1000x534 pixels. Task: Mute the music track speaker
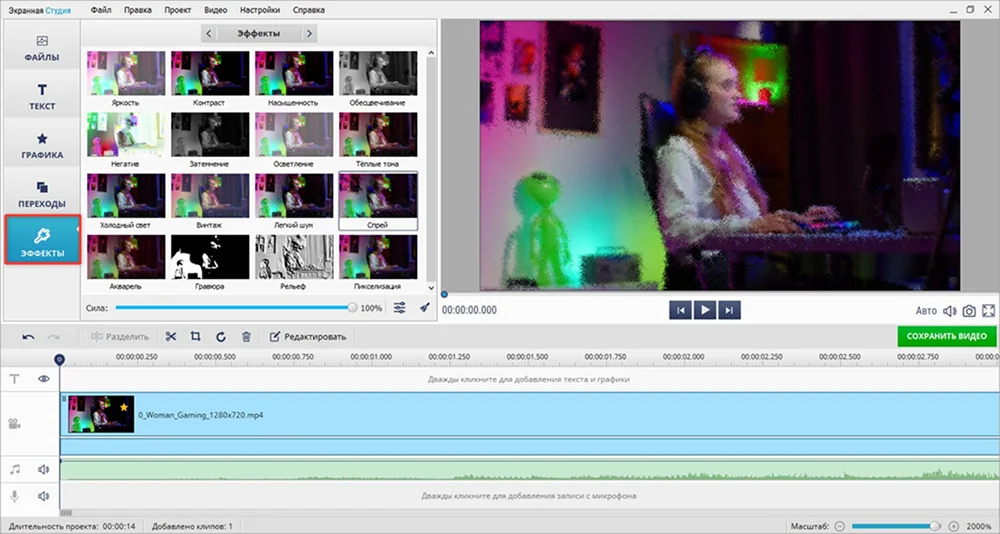44,468
